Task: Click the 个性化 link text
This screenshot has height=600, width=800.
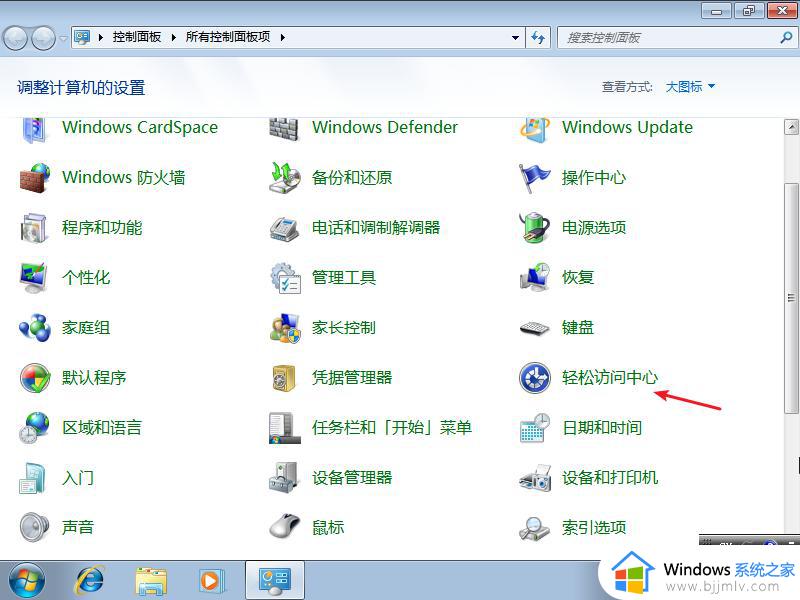Action: click(x=86, y=278)
